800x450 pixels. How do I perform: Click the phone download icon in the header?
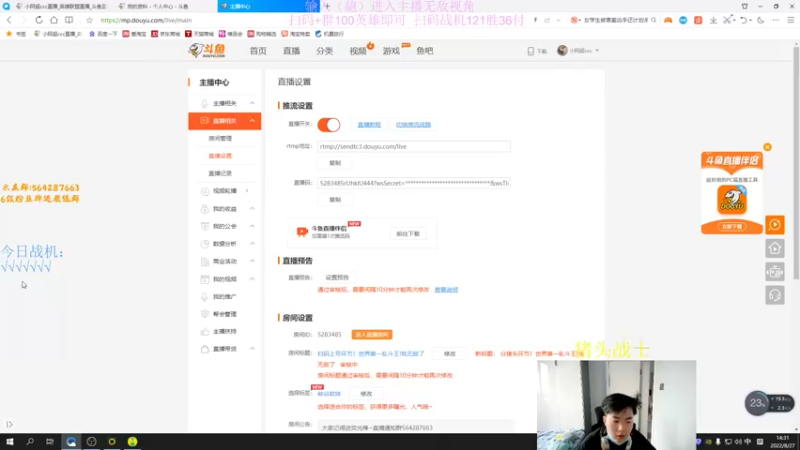(531, 51)
